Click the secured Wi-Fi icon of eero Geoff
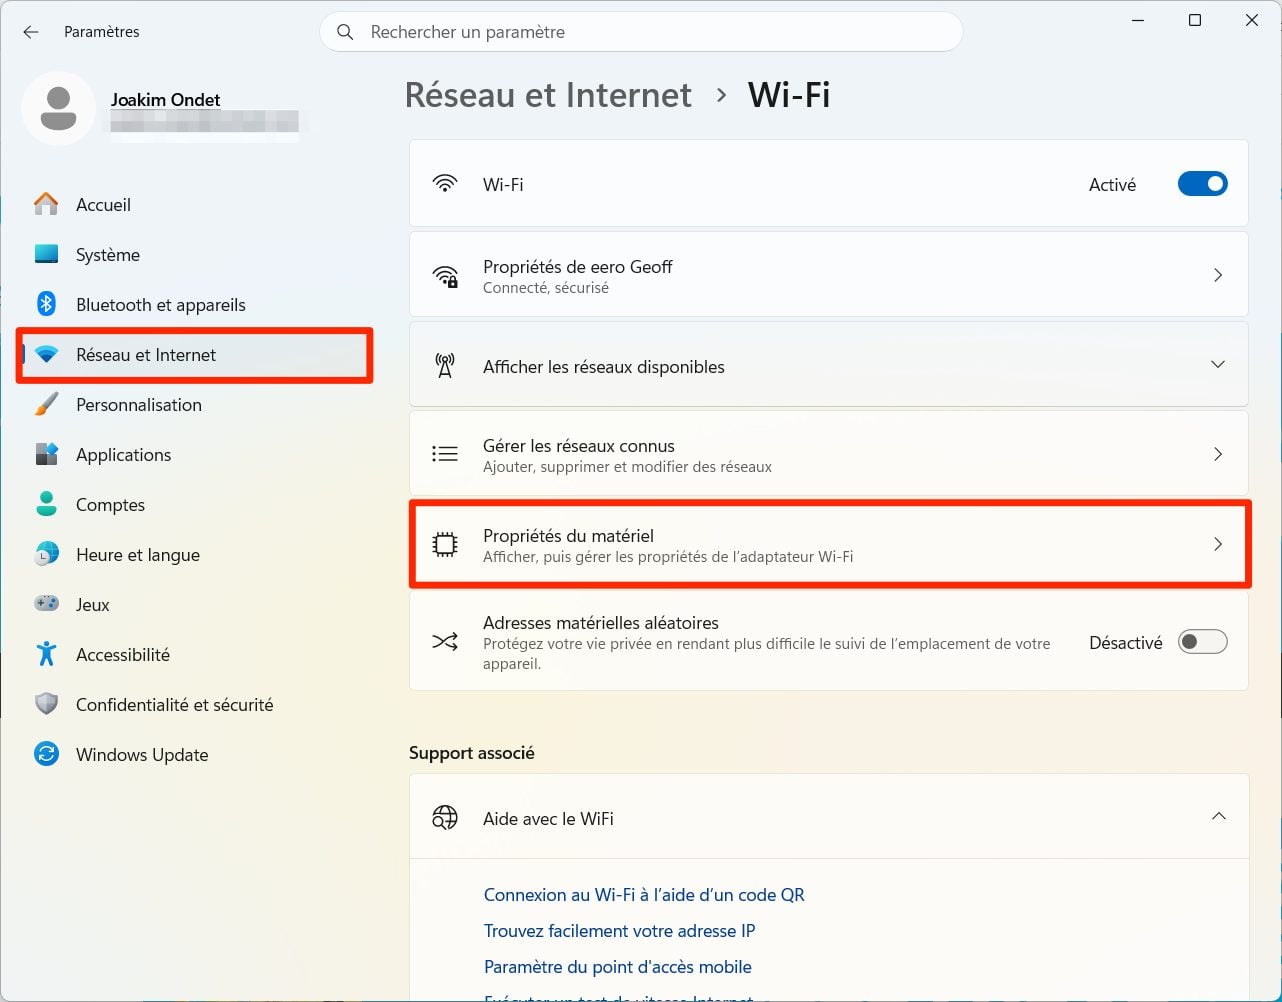1282x1002 pixels. [445, 276]
